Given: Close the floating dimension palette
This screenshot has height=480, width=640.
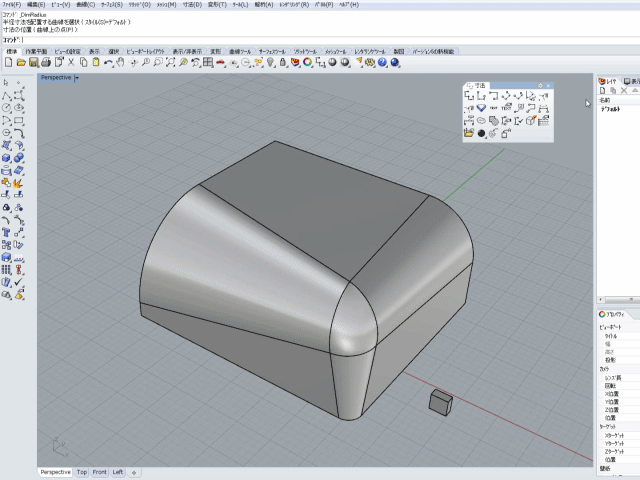Looking at the screenshot, I should click(548, 85).
